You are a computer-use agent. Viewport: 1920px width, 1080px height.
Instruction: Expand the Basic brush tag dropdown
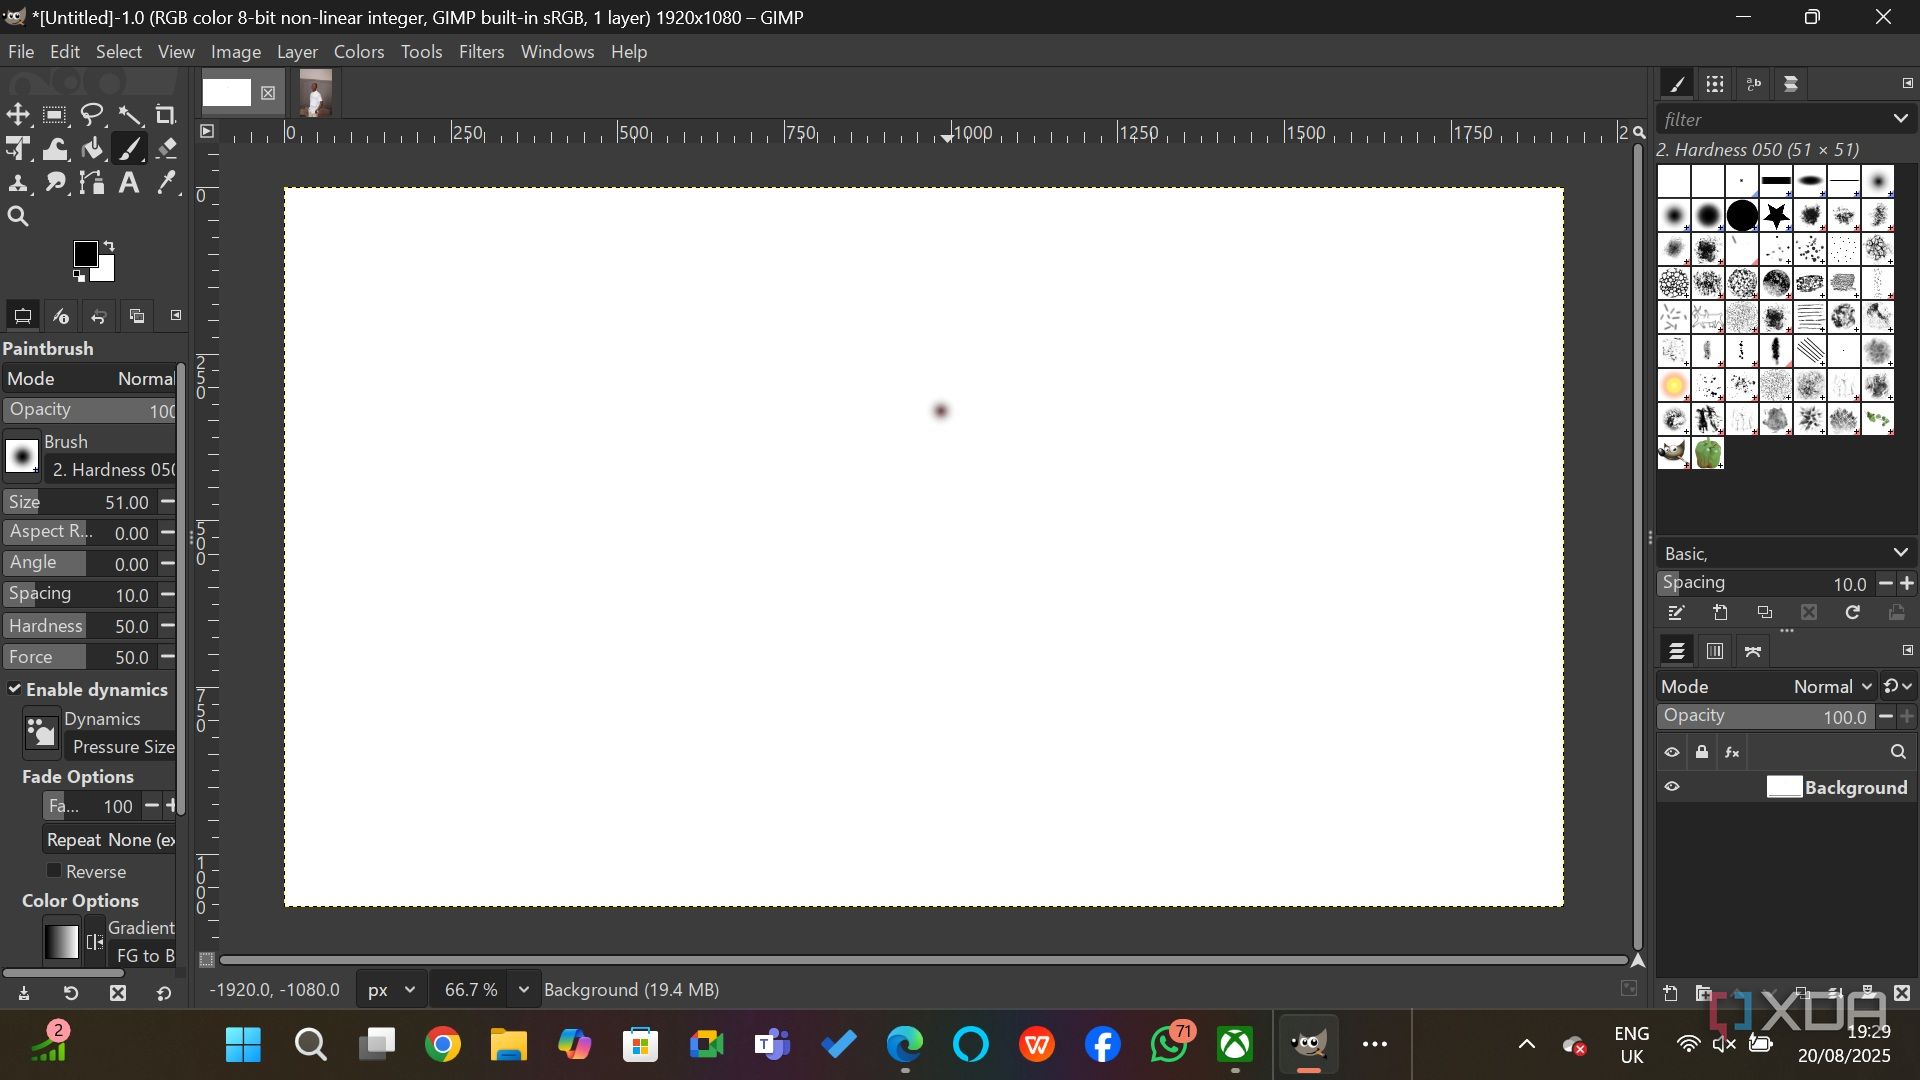click(x=1900, y=553)
